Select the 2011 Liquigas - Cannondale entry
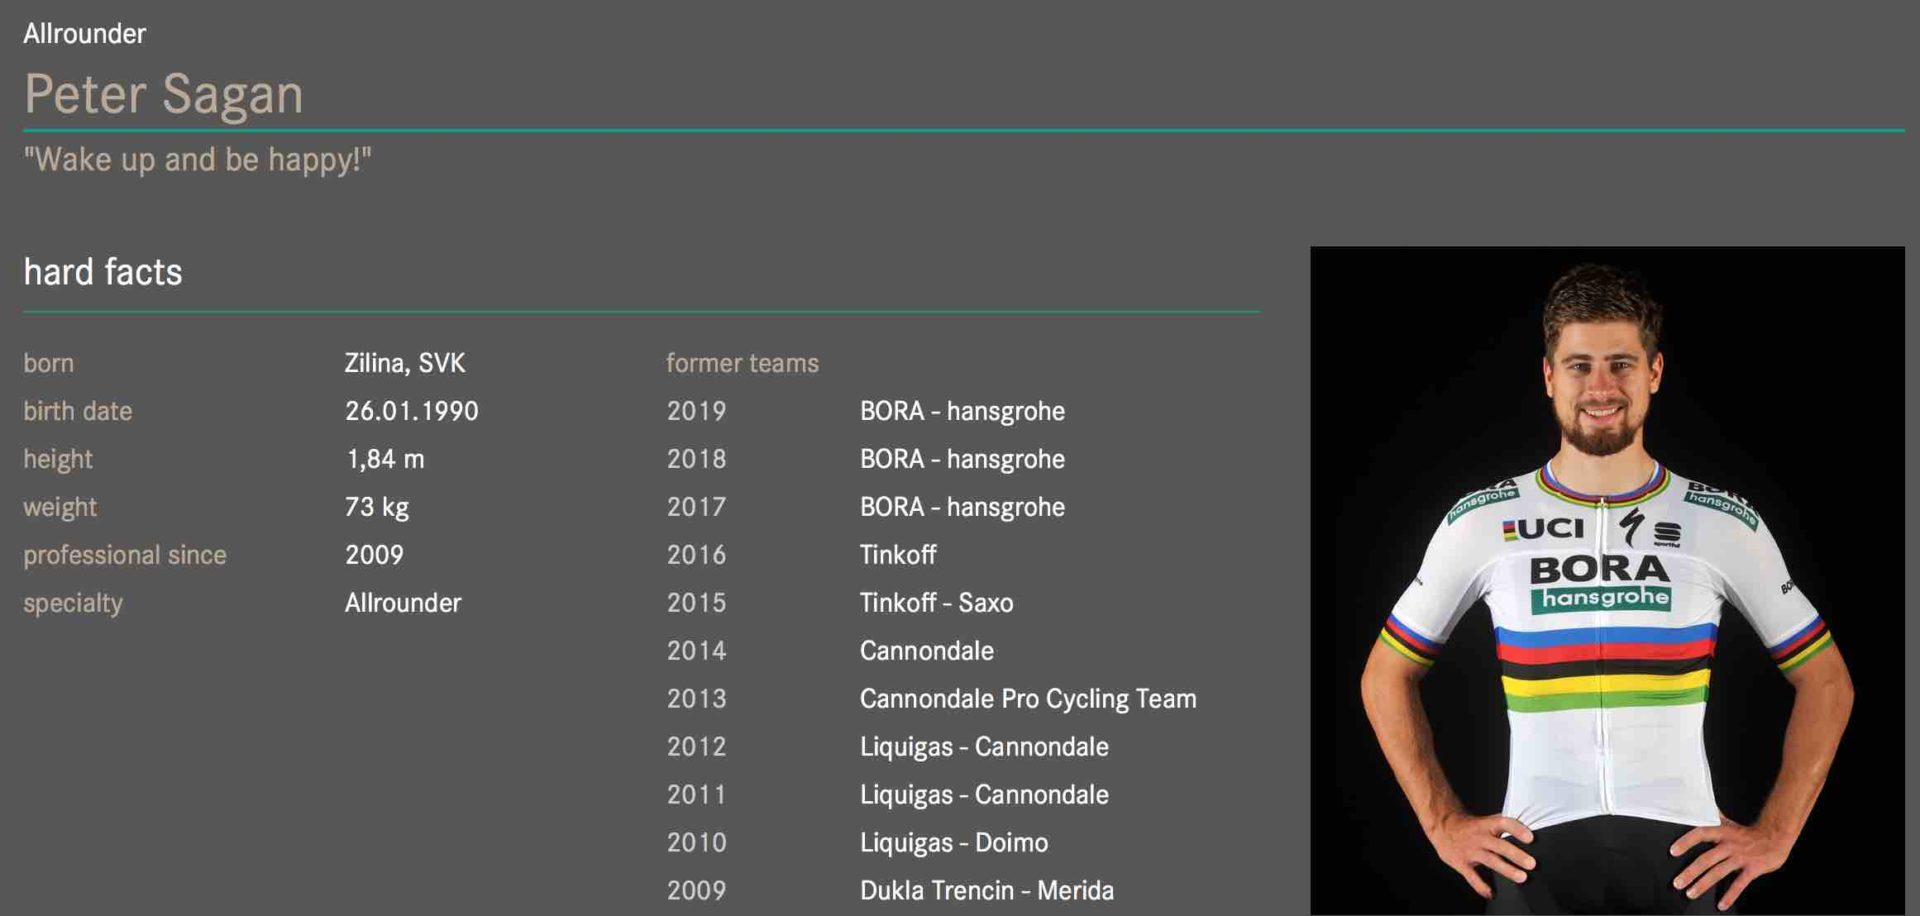 click(x=983, y=795)
